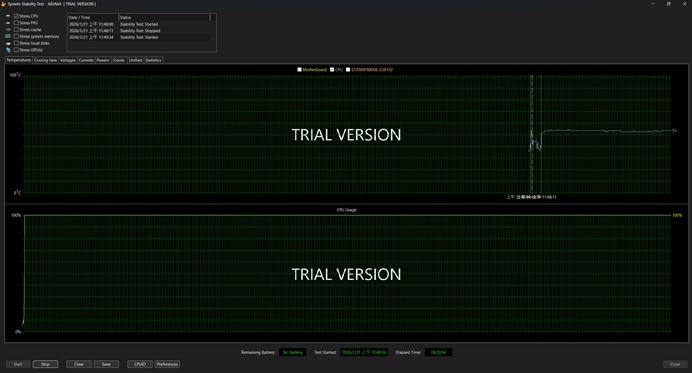
Task: Select log row with time 11:49:34
Action: [139, 38]
